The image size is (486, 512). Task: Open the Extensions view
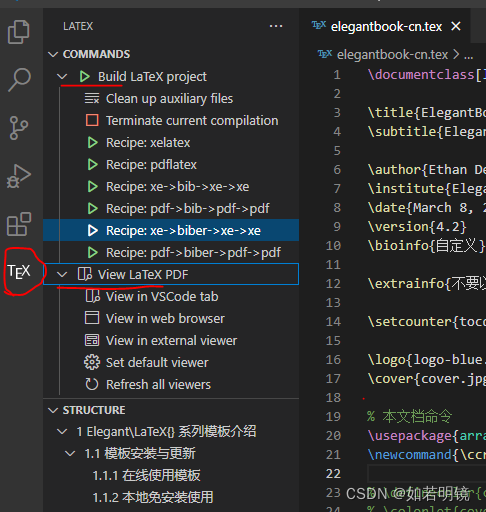click(x=19, y=224)
